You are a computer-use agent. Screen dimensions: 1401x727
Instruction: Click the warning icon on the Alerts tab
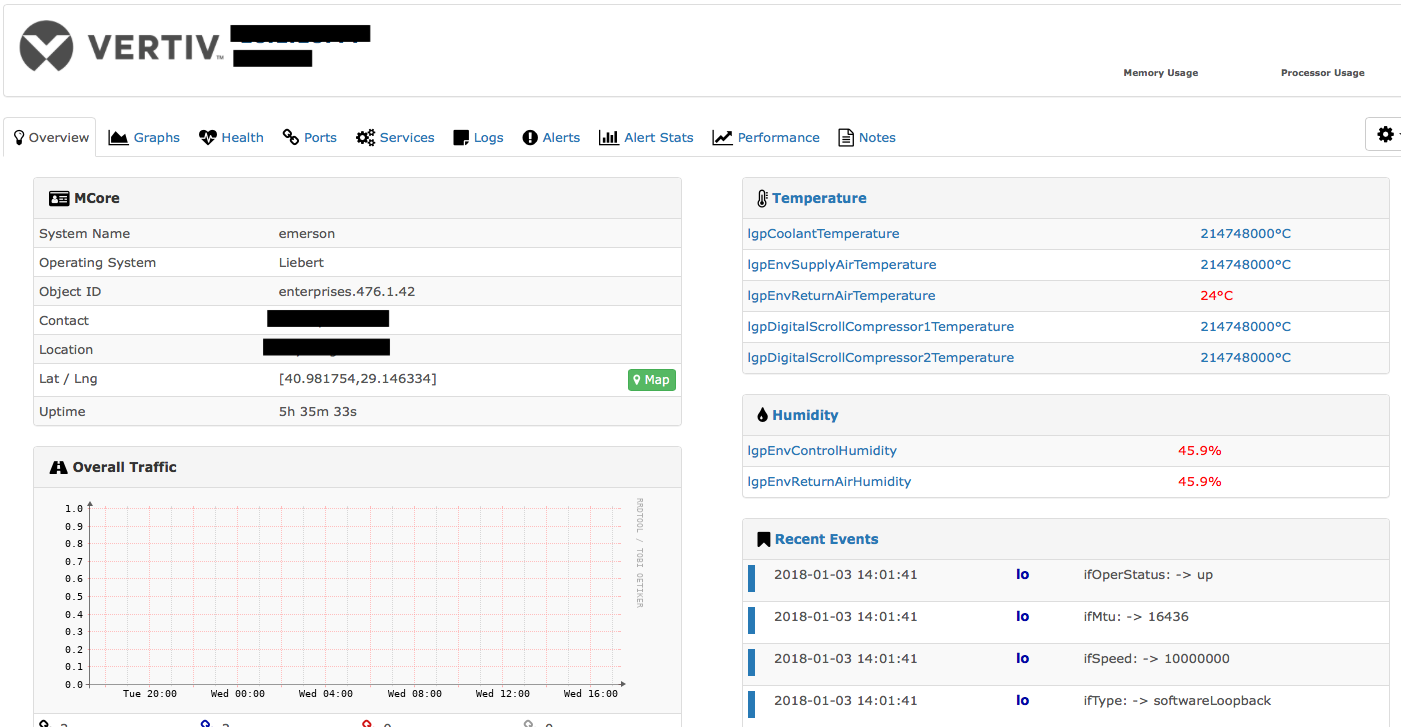tap(529, 137)
